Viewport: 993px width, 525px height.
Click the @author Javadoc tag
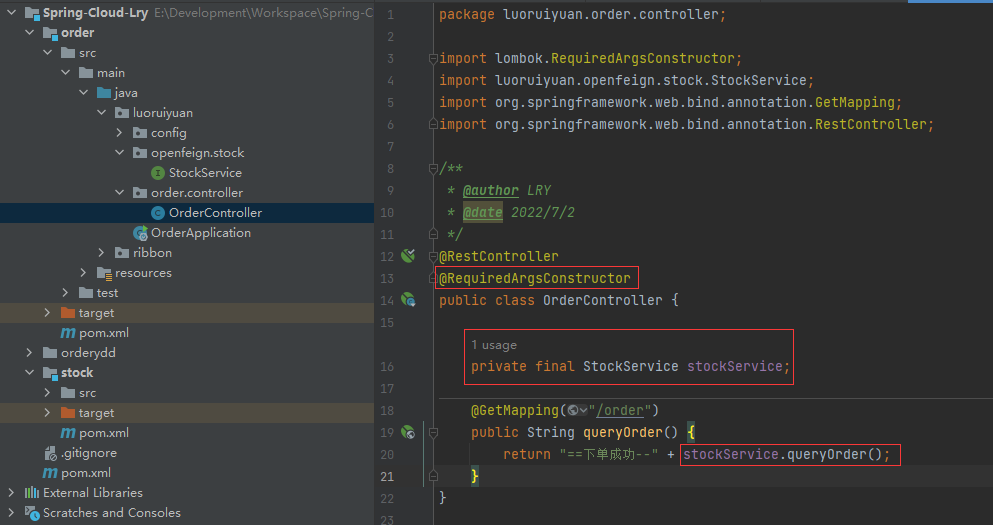(491, 191)
